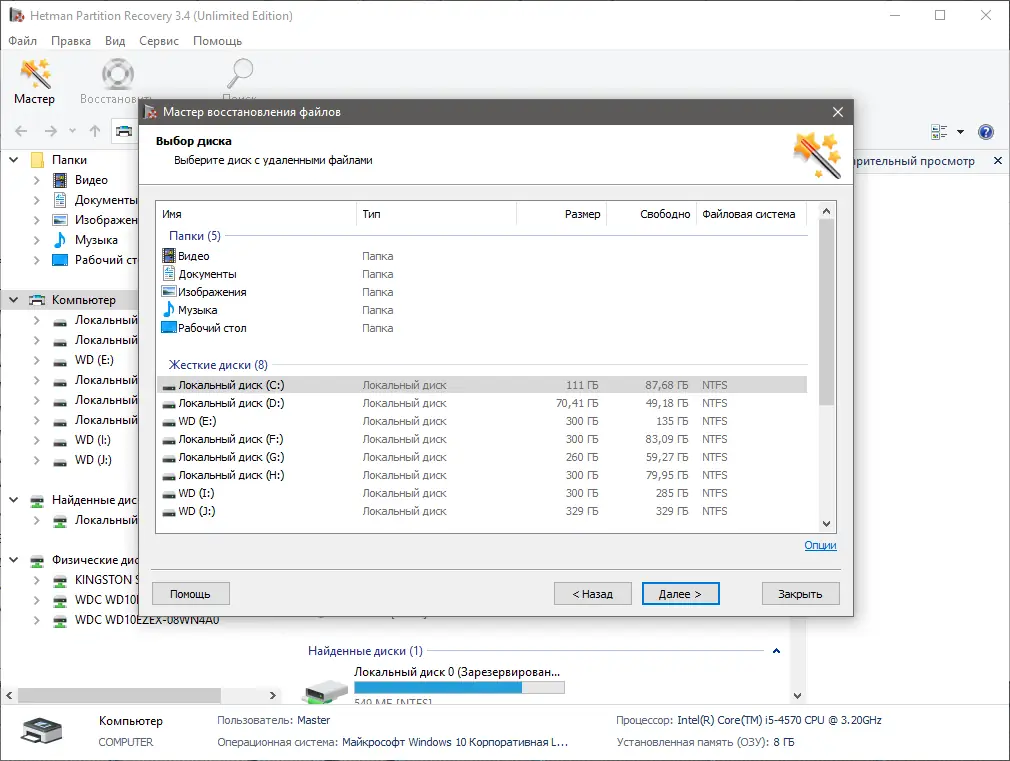Sort list by Размер column header
The height and width of the screenshot is (761, 1010).
pos(562,214)
